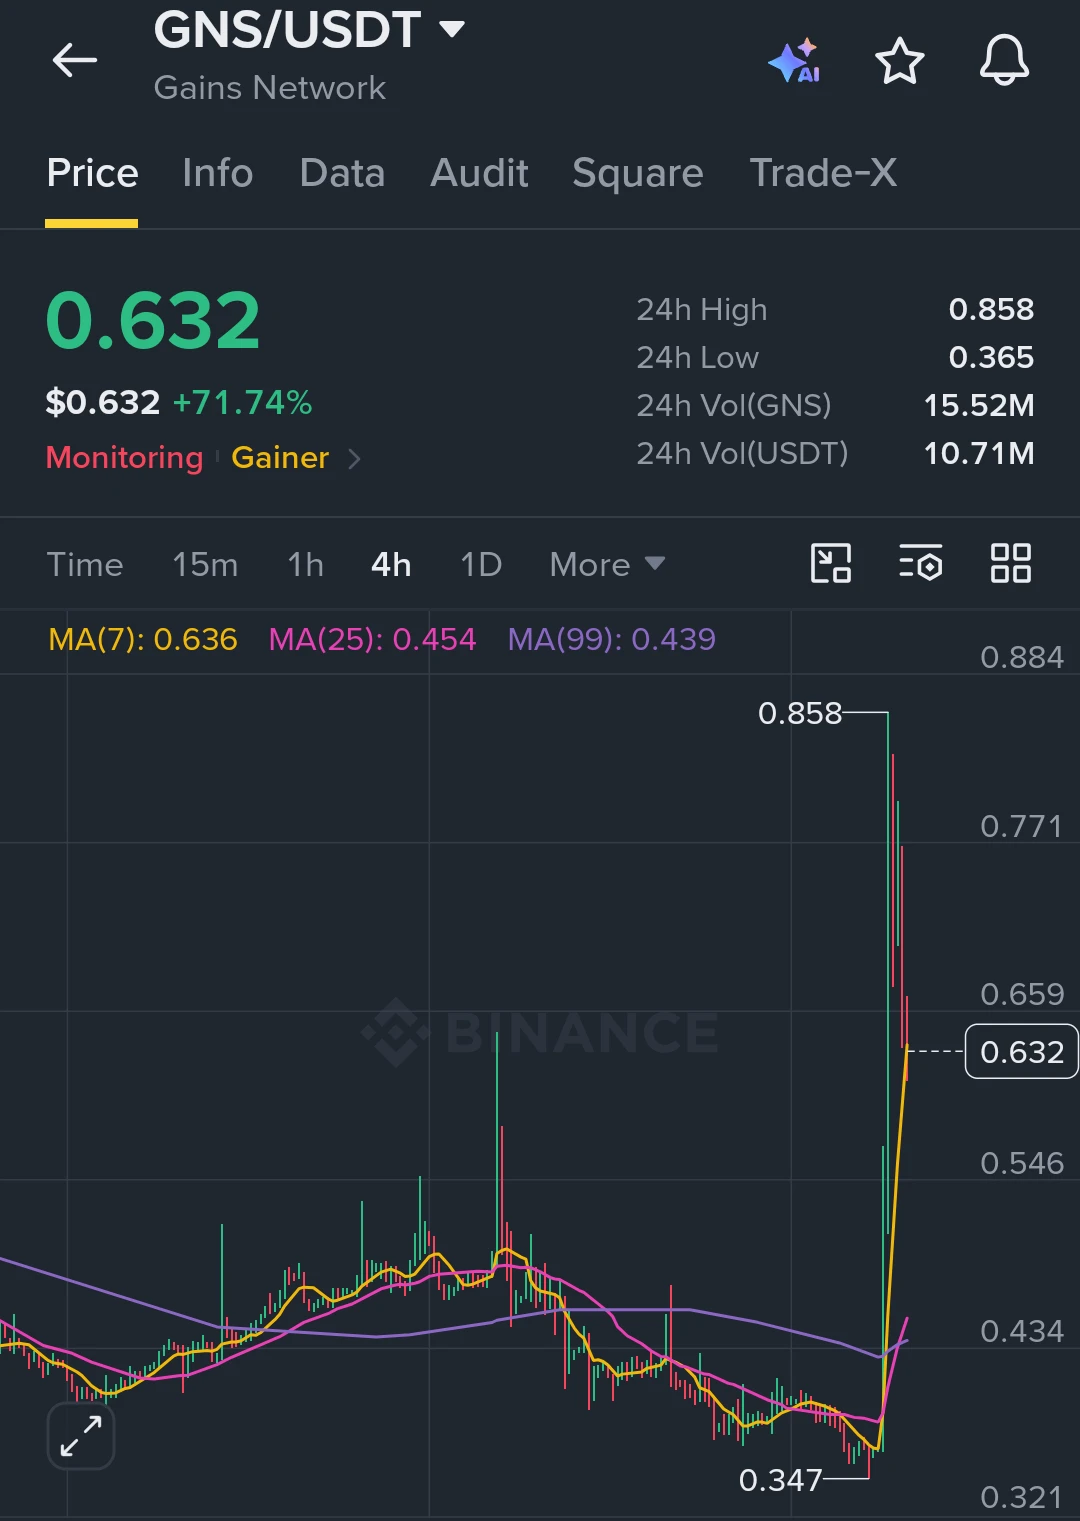This screenshot has height=1521, width=1080.
Task: Open the More intervals dropdown
Action: [x=607, y=565]
